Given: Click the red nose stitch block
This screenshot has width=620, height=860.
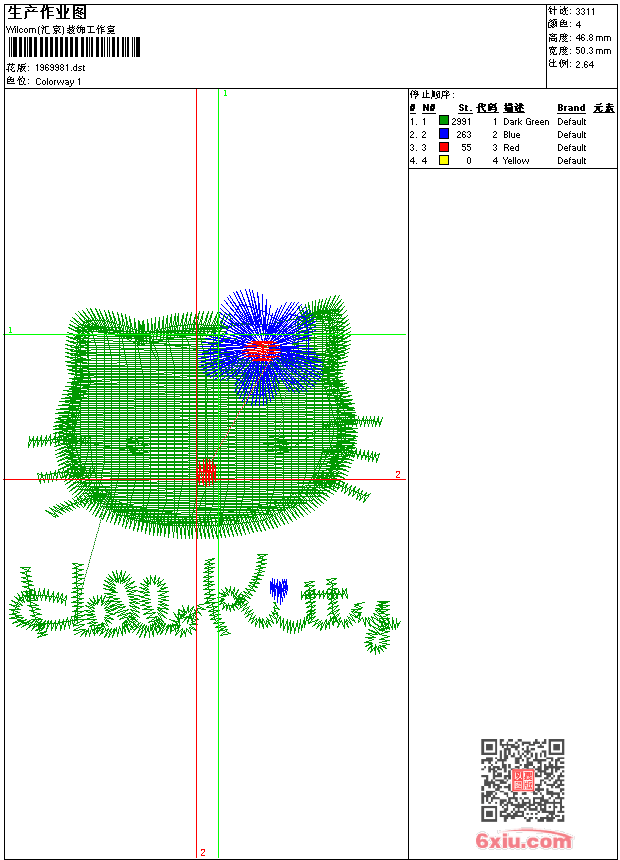Looking at the screenshot, I should [x=207, y=473].
